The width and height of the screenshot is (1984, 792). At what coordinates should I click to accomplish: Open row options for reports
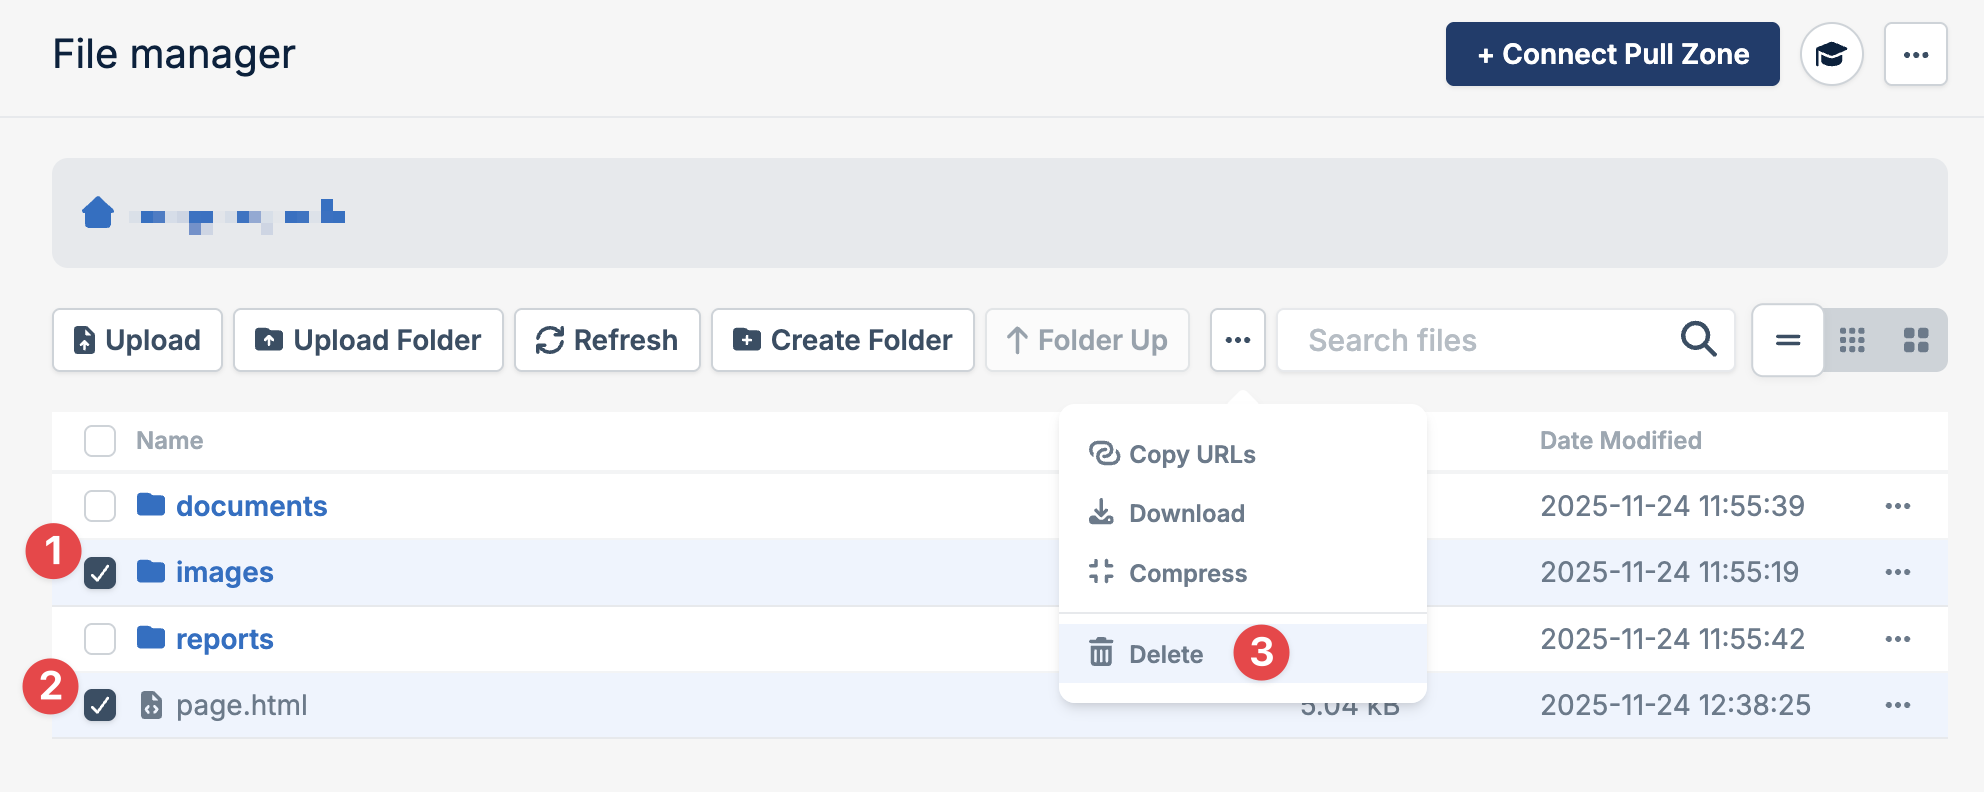1898,639
